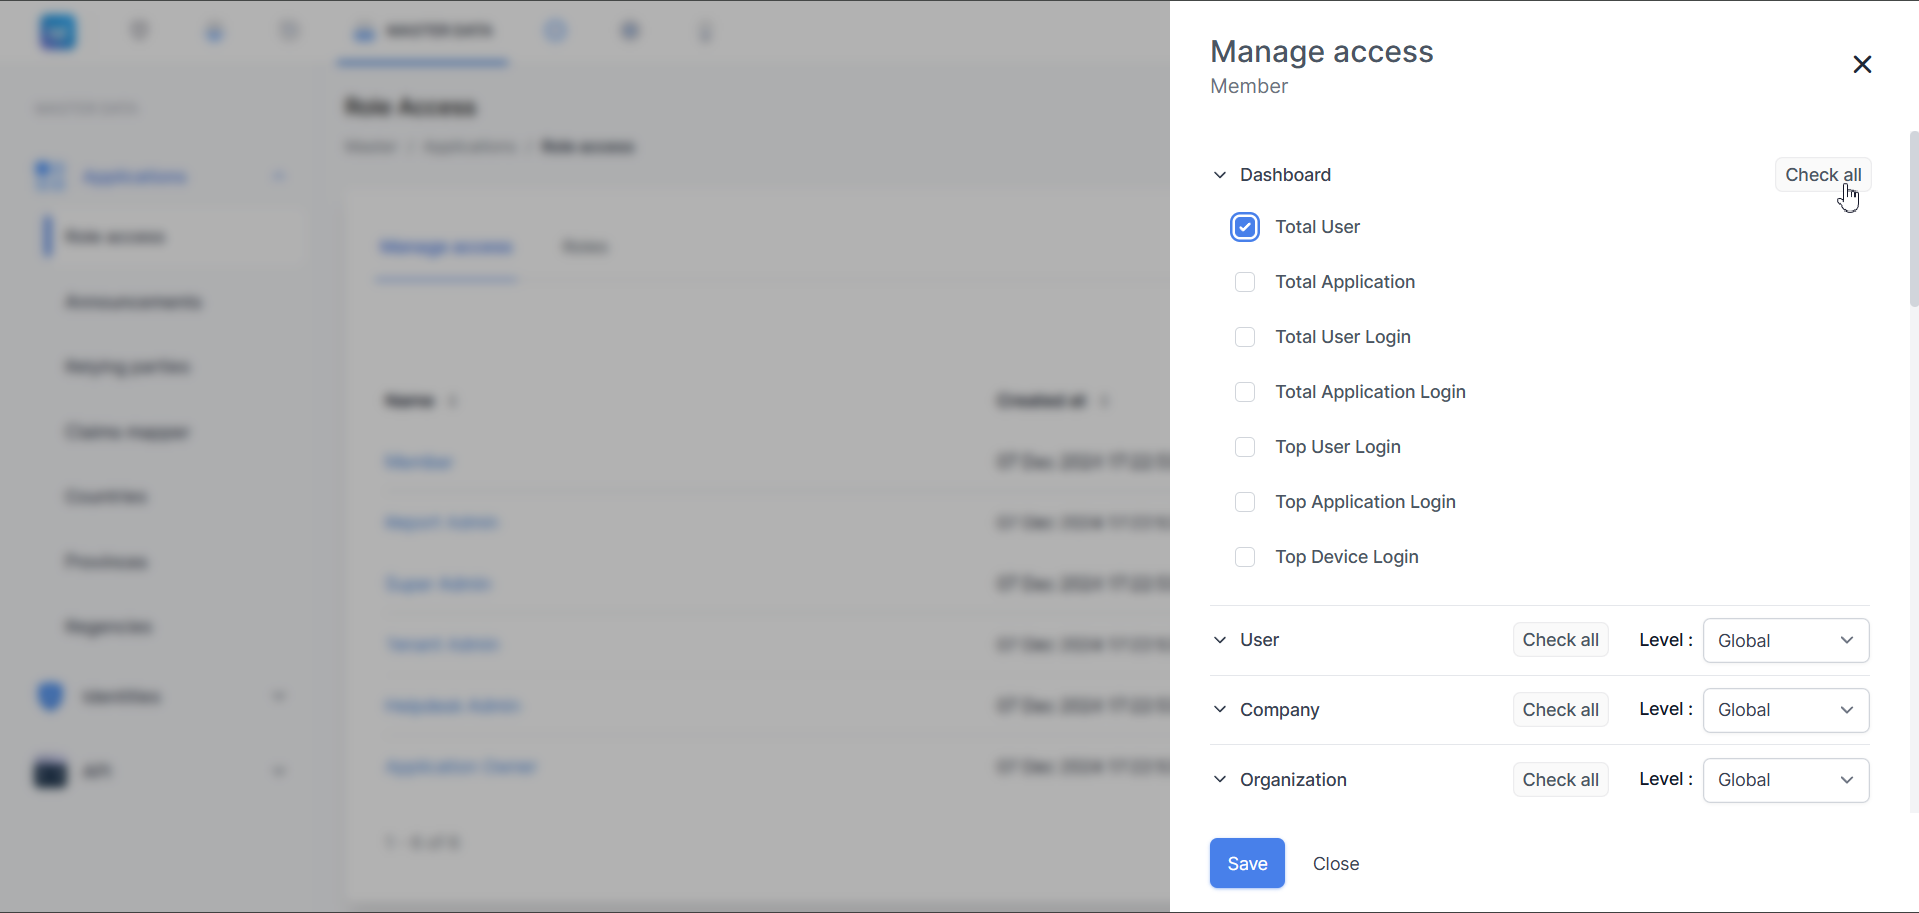Save the access changes
Image resolution: width=1919 pixels, height=913 pixels.
click(x=1247, y=864)
